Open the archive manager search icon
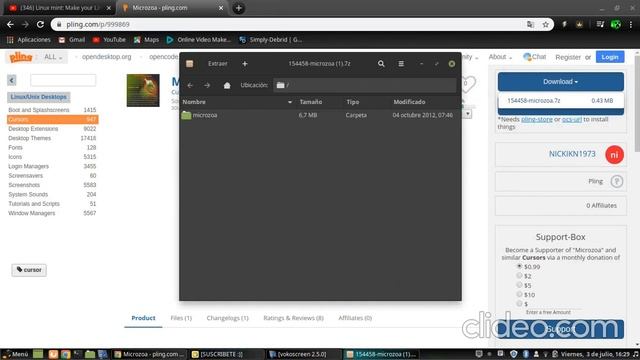Viewport: 640px width, 360px height. pyautogui.click(x=381, y=64)
